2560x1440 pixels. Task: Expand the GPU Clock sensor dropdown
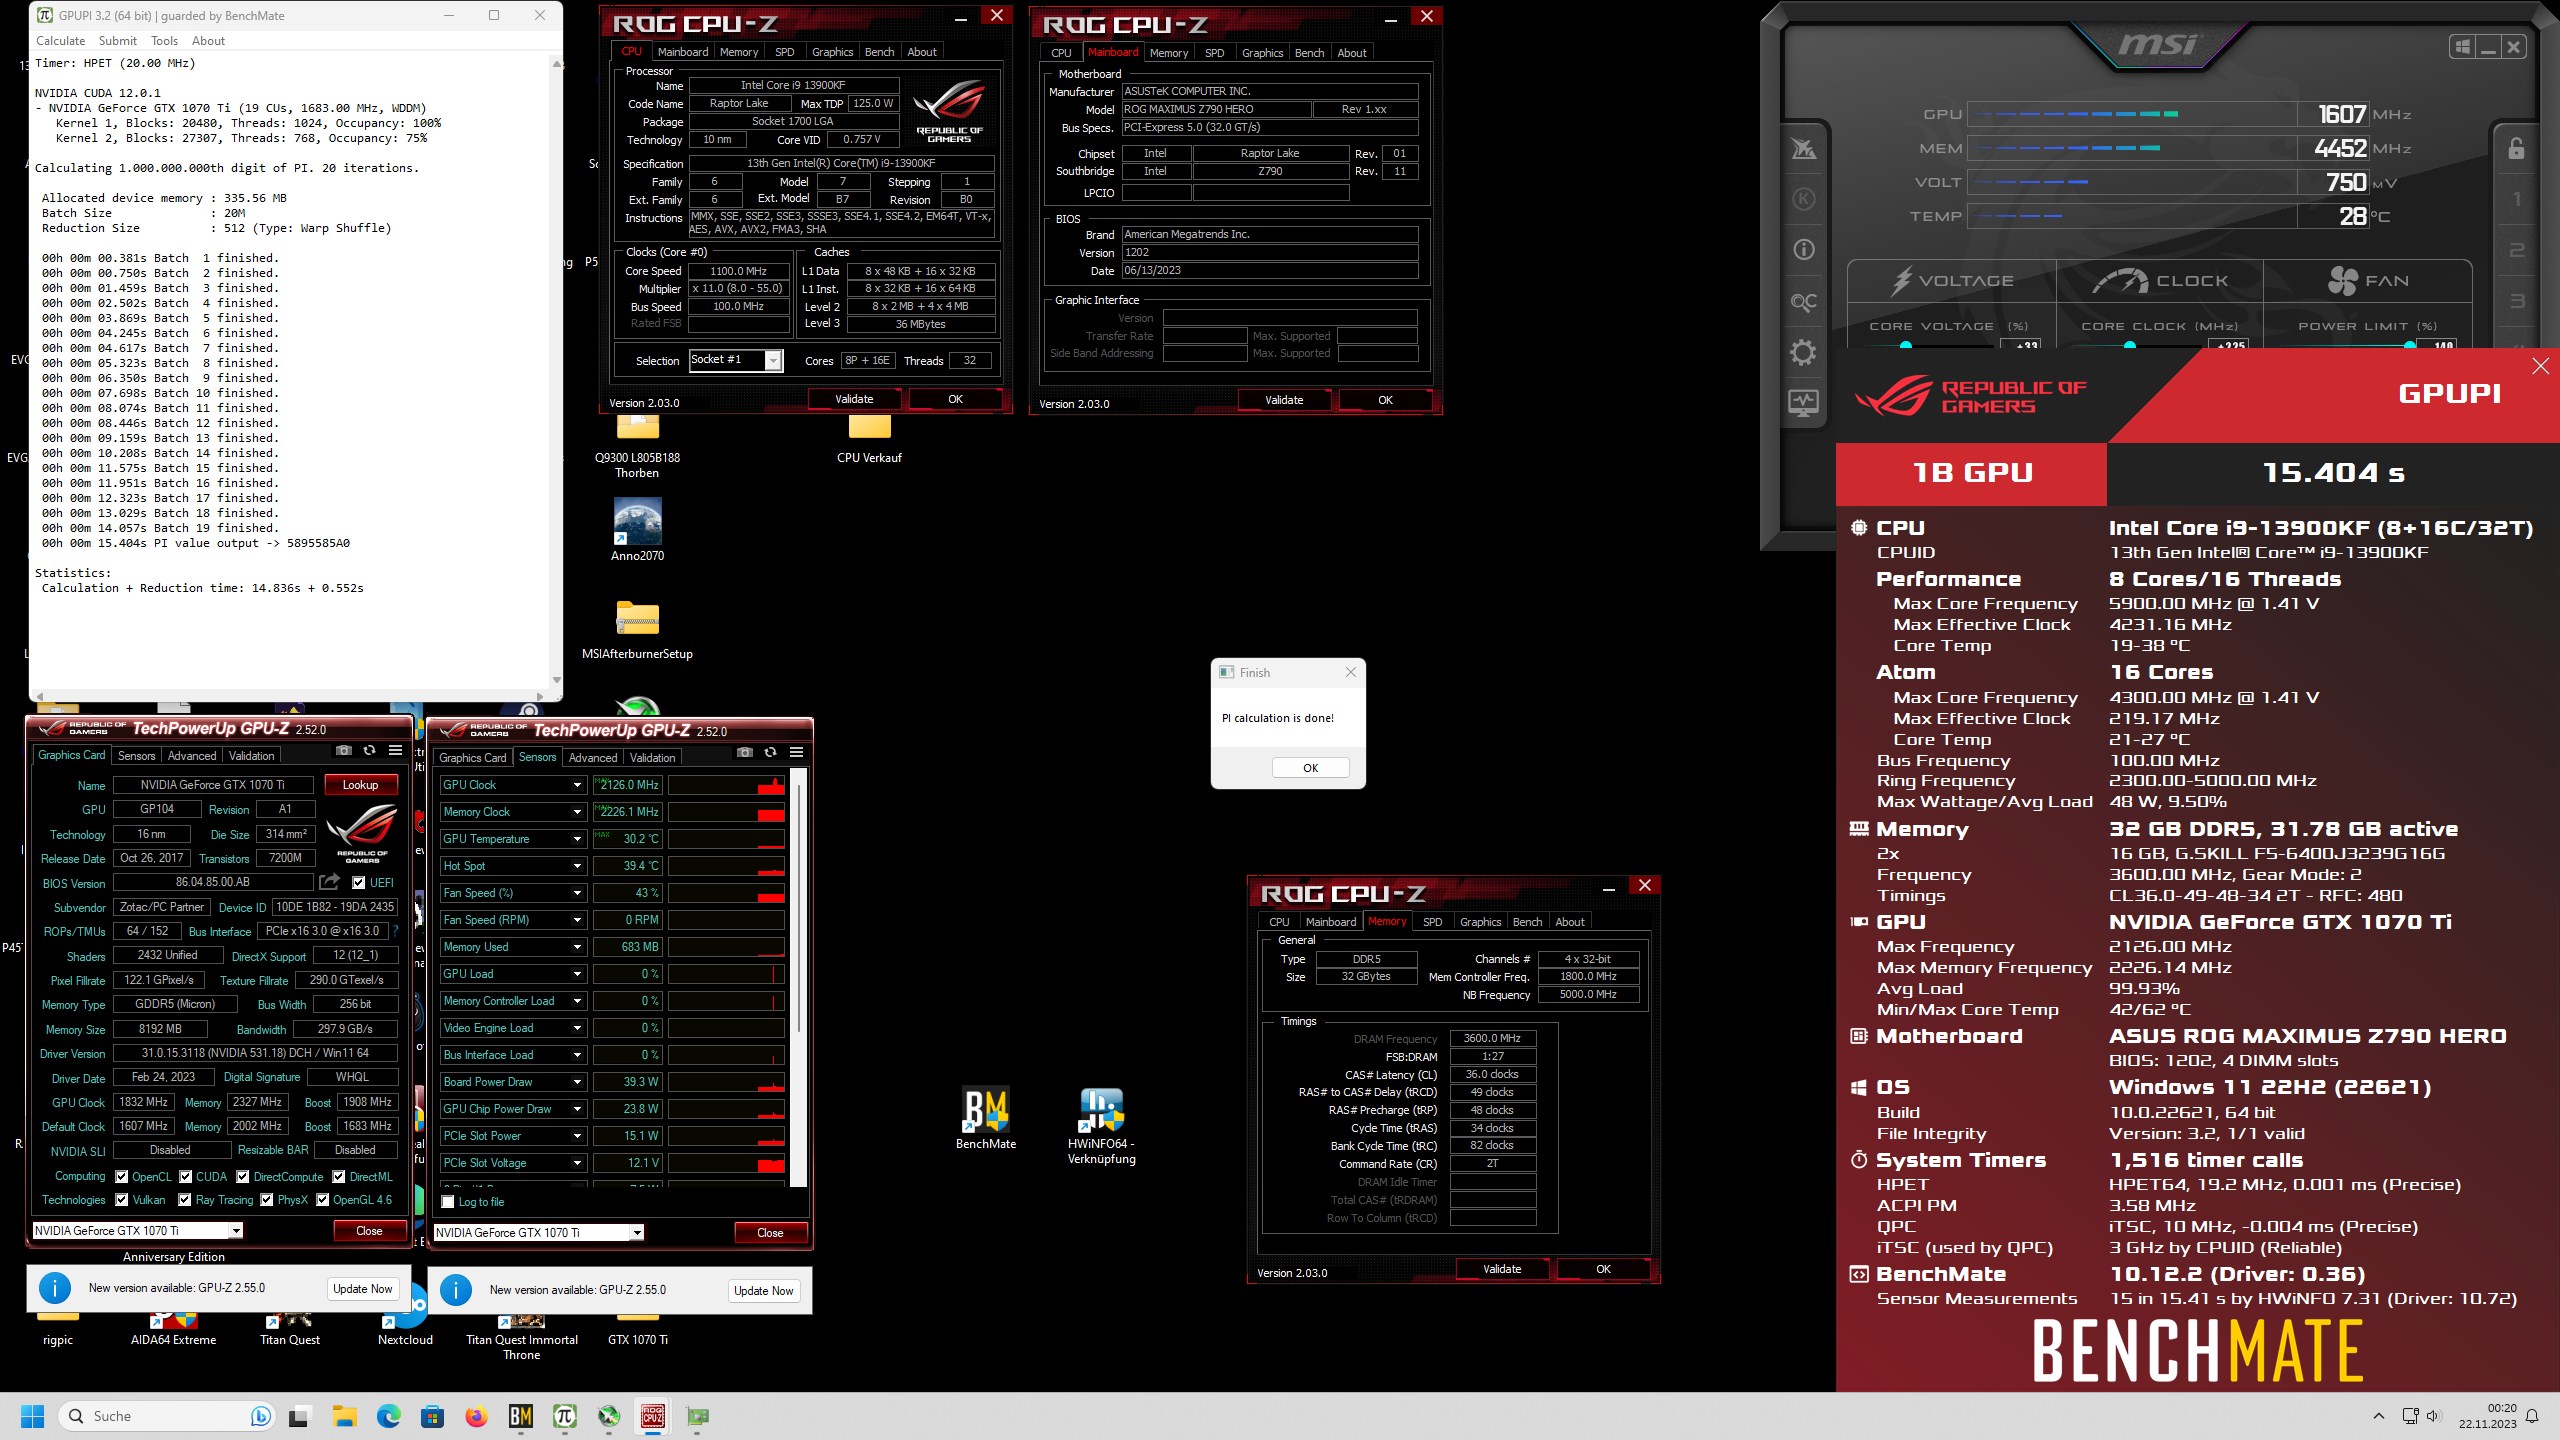click(577, 785)
